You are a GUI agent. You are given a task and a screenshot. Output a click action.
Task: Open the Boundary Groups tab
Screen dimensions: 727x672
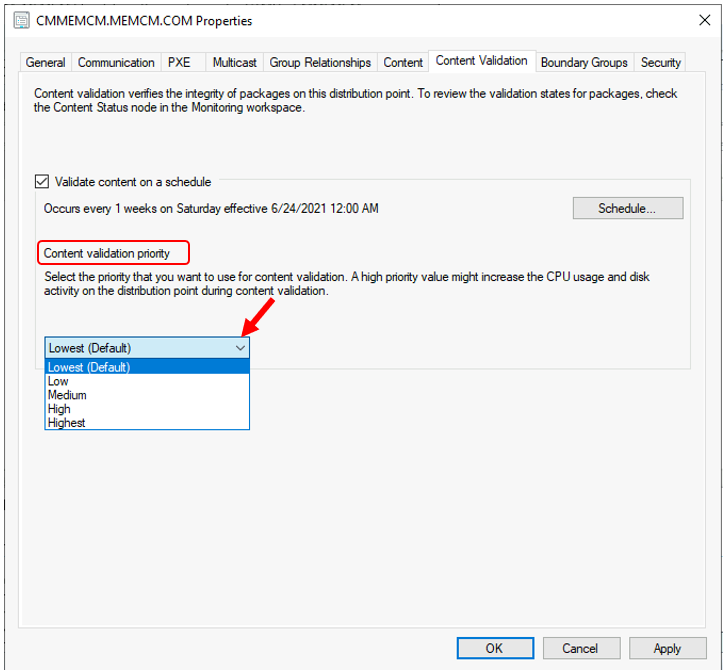tap(584, 62)
